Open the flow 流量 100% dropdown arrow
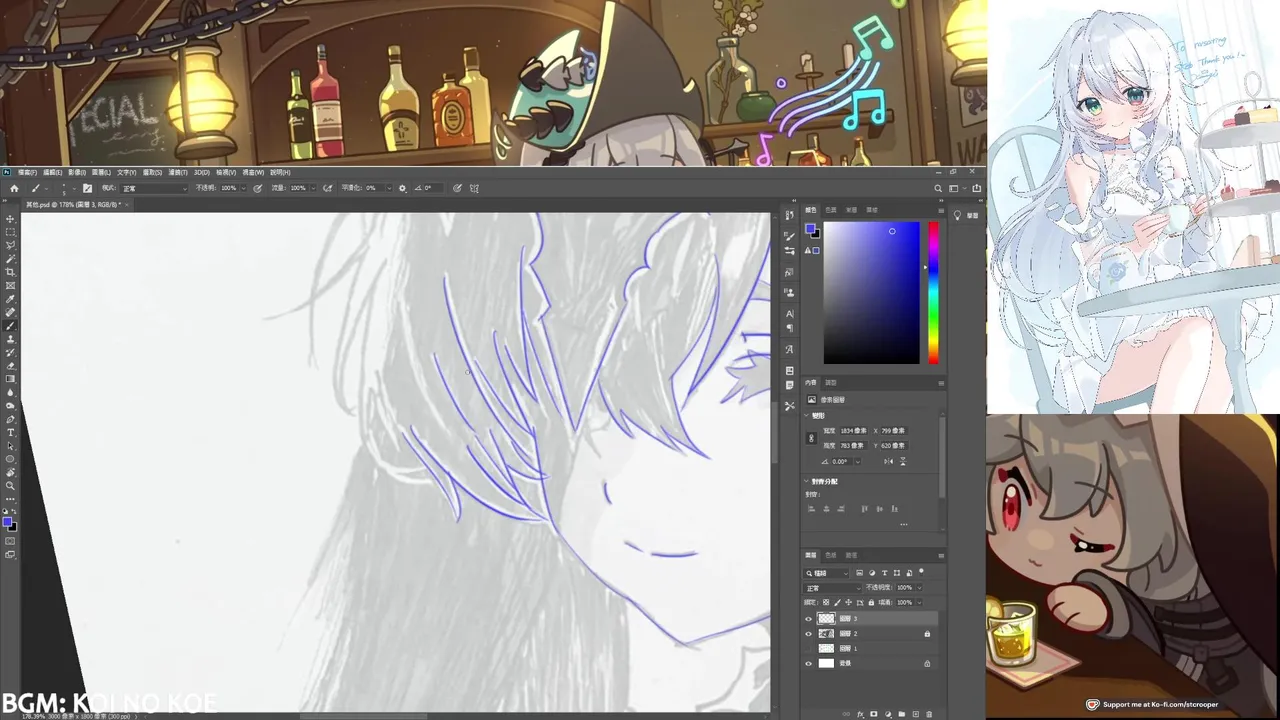This screenshot has width=1280, height=720. click(x=313, y=188)
